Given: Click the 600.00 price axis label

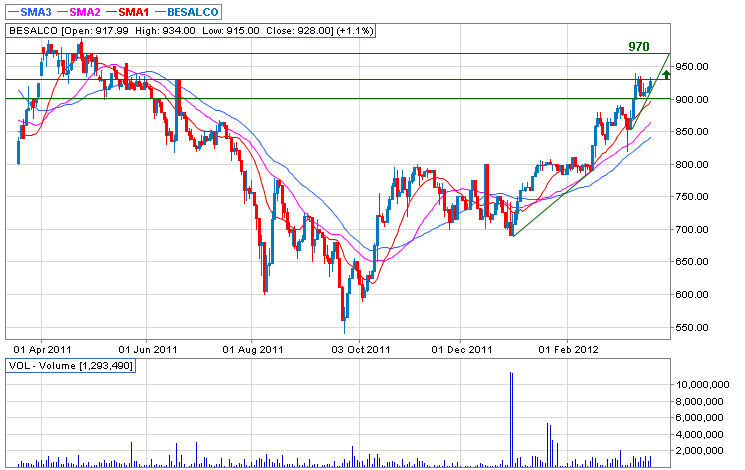Looking at the screenshot, I should click(x=692, y=295).
